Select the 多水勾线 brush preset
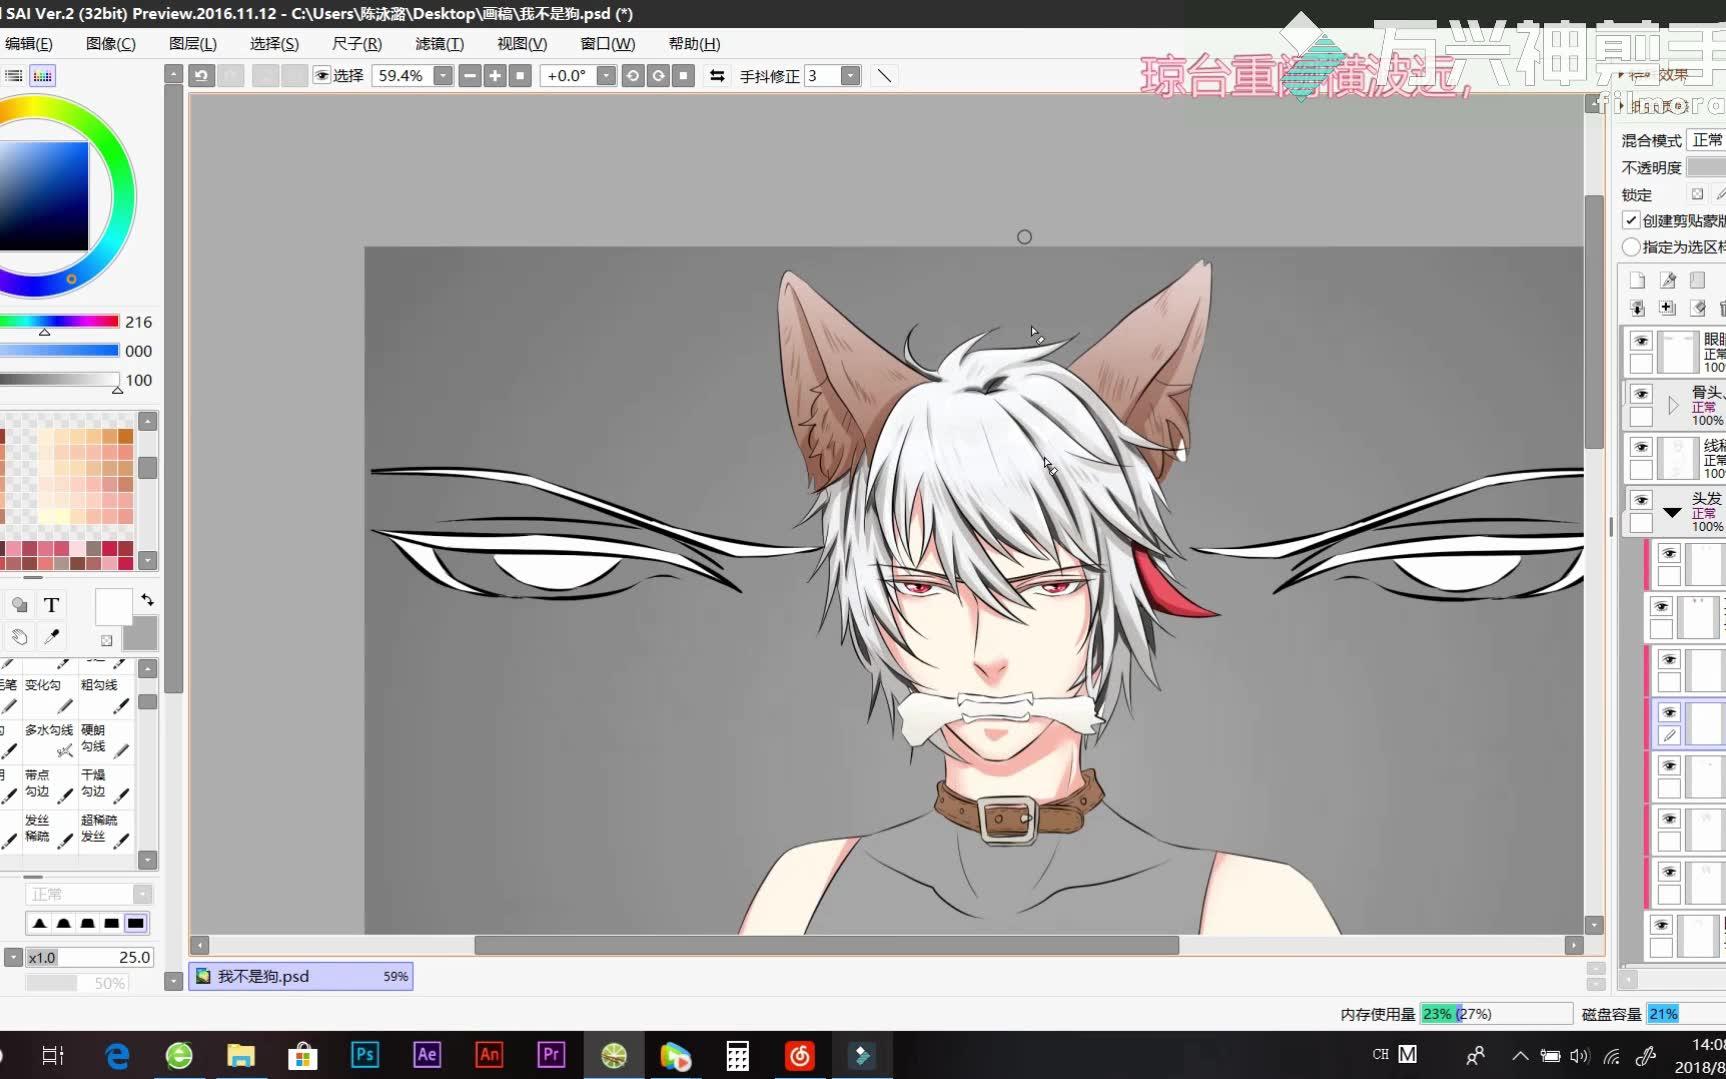 [x=49, y=741]
